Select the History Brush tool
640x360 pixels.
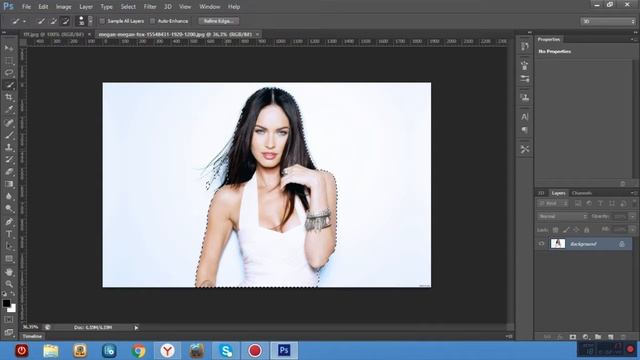coord(9,159)
